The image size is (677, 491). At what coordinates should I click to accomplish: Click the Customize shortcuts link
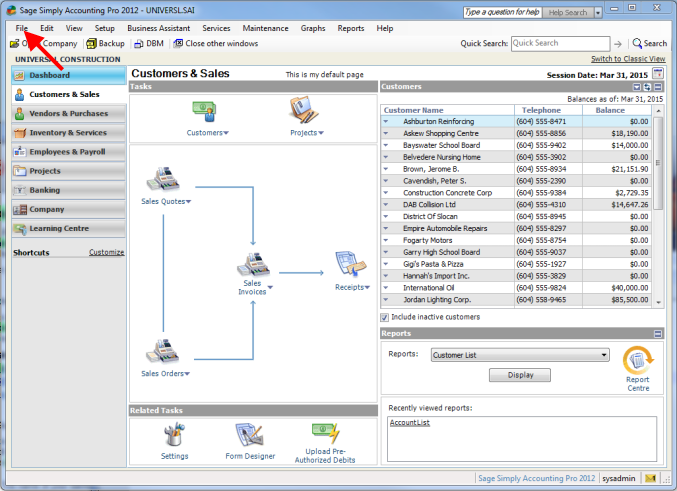click(106, 252)
